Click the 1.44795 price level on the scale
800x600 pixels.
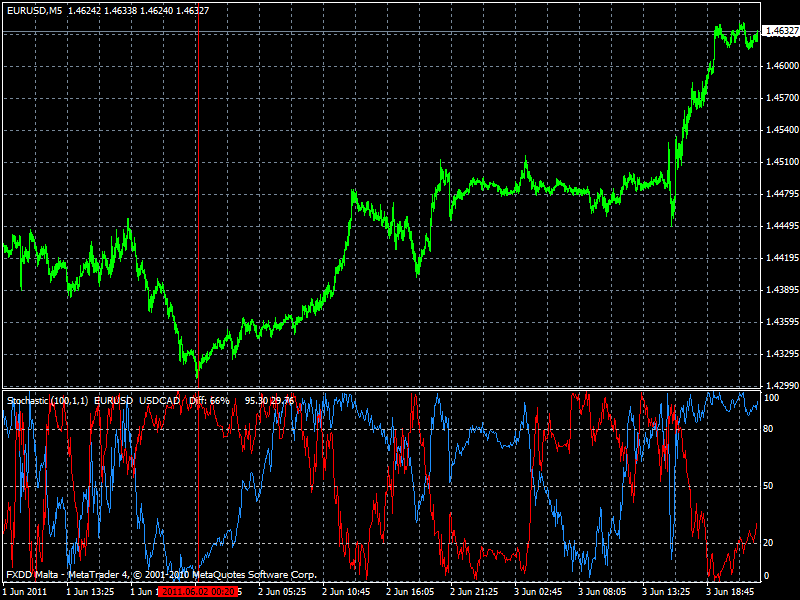click(x=780, y=194)
